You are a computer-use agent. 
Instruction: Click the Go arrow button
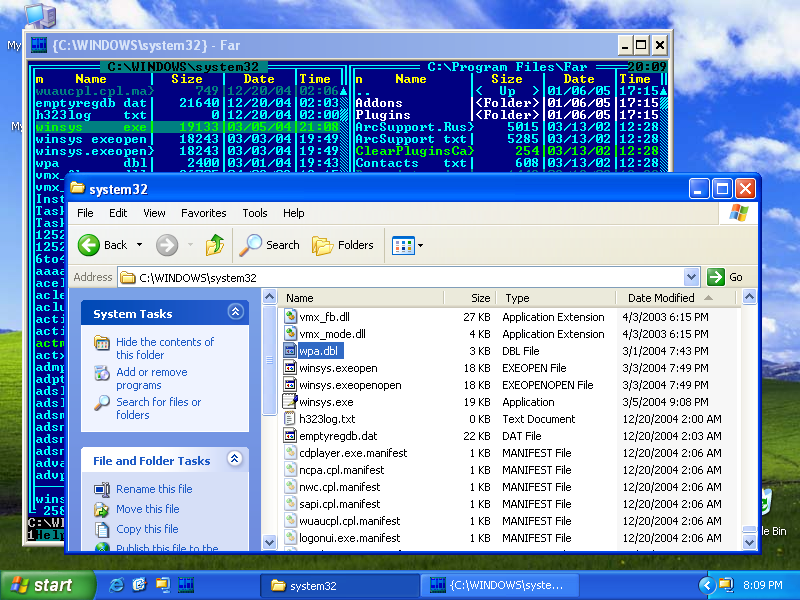pyautogui.click(x=715, y=277)
